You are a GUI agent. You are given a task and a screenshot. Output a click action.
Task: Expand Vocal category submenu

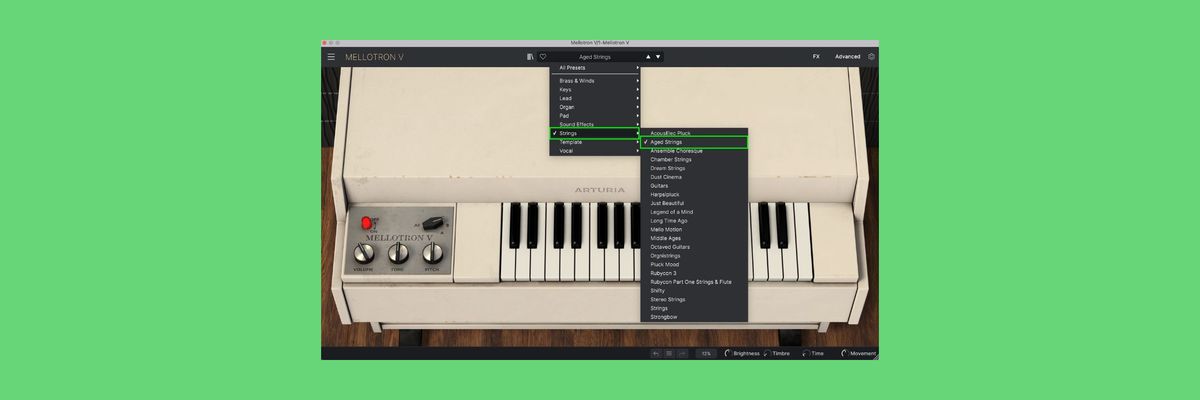[595, 151]
